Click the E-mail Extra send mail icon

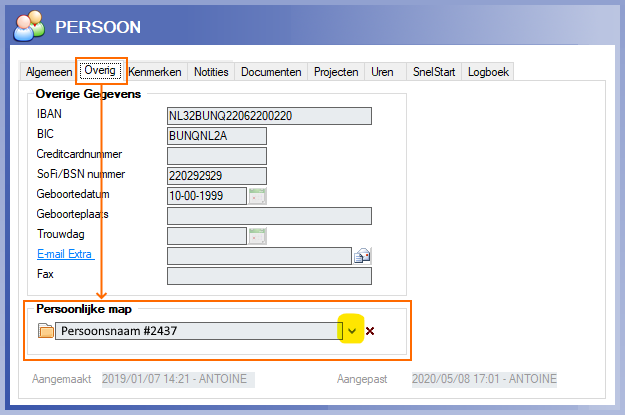pyautogui.click(x=362, y=256)
